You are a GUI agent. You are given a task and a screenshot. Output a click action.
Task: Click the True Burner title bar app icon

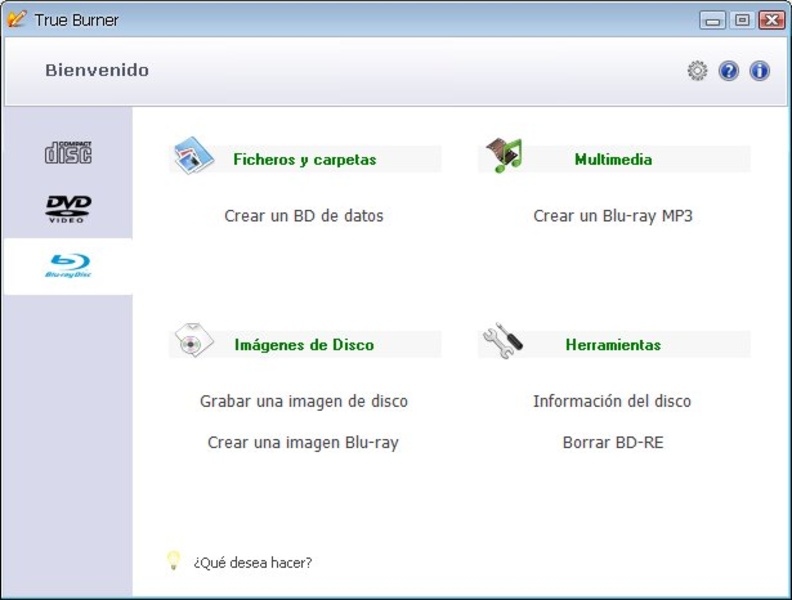coord(17,19)
